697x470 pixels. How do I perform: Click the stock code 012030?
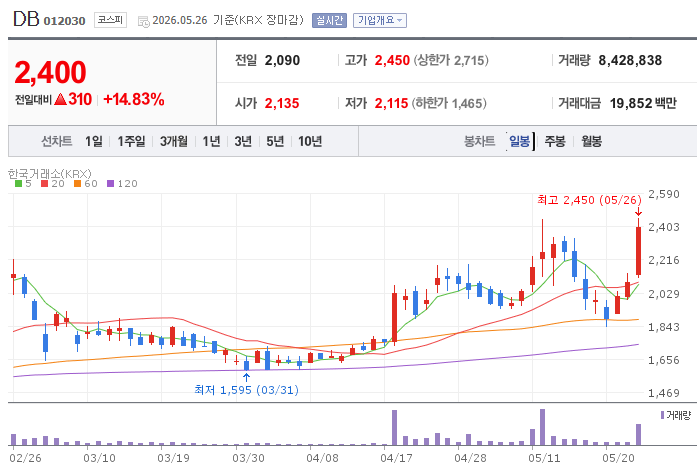[x=64, y=21]
